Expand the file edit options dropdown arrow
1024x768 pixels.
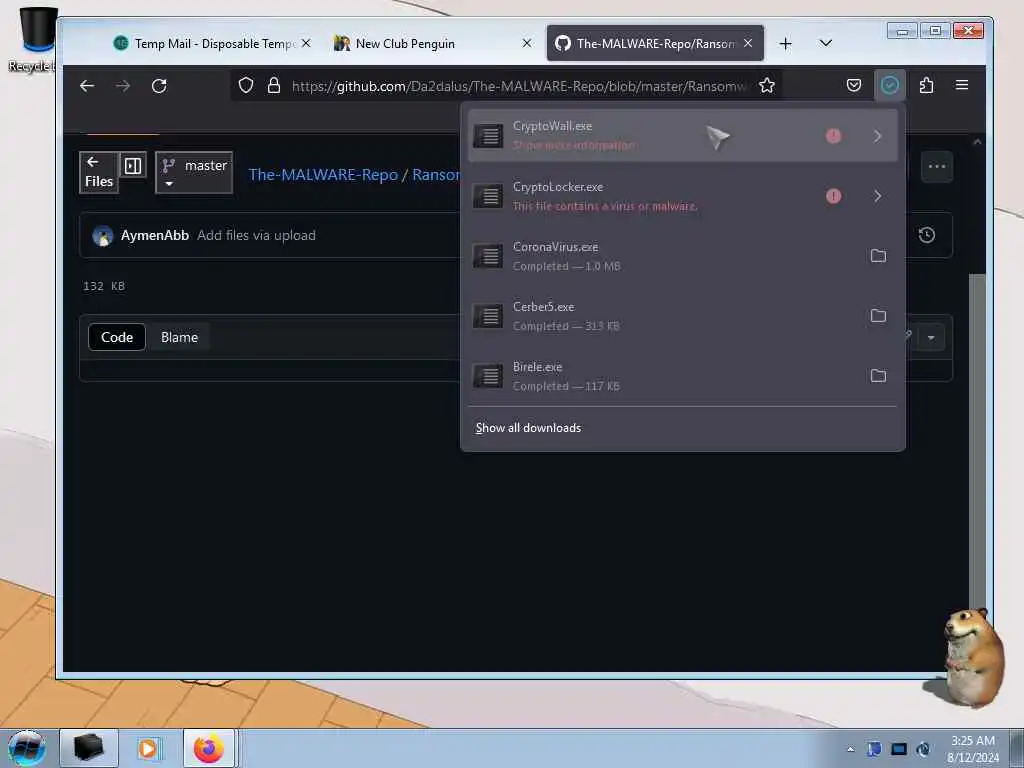tap(931, 338)
